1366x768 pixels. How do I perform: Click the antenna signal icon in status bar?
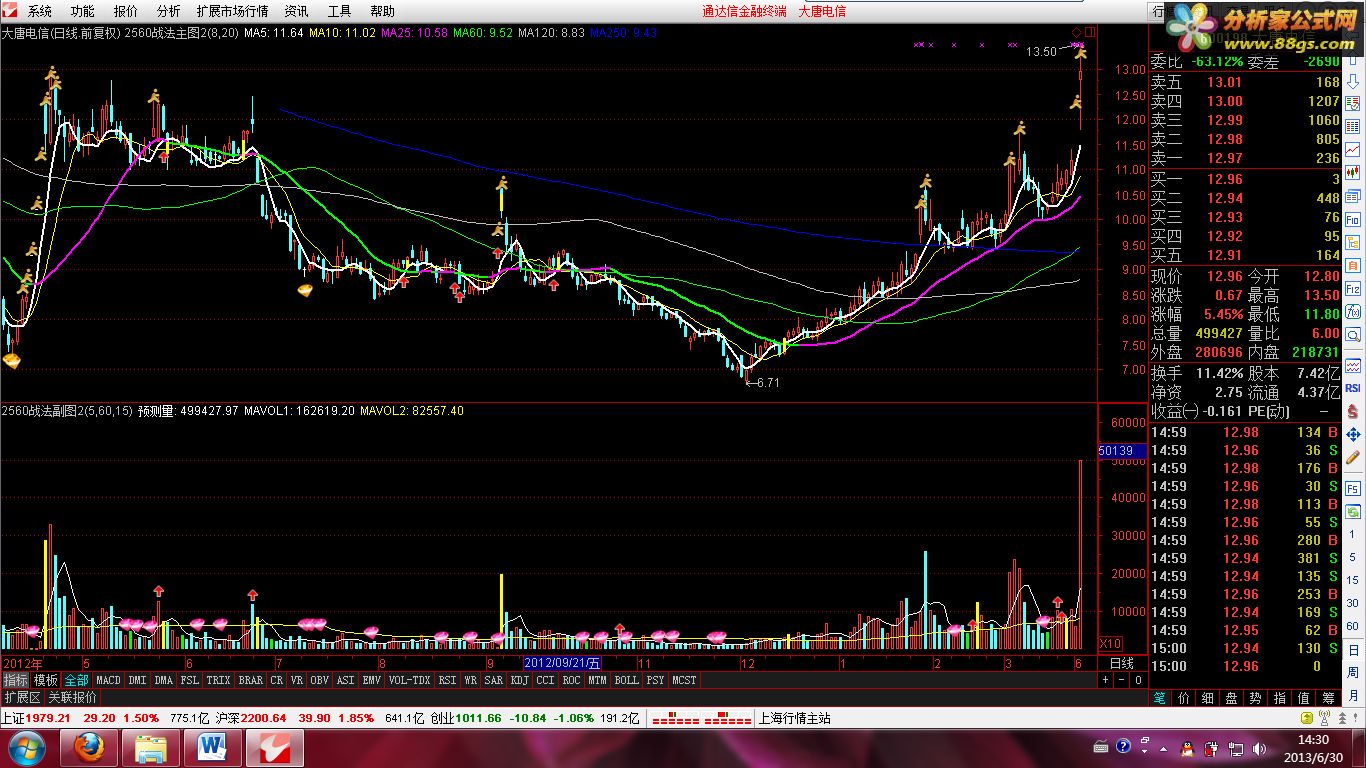pyautogui.click(x=1324, y=719)
